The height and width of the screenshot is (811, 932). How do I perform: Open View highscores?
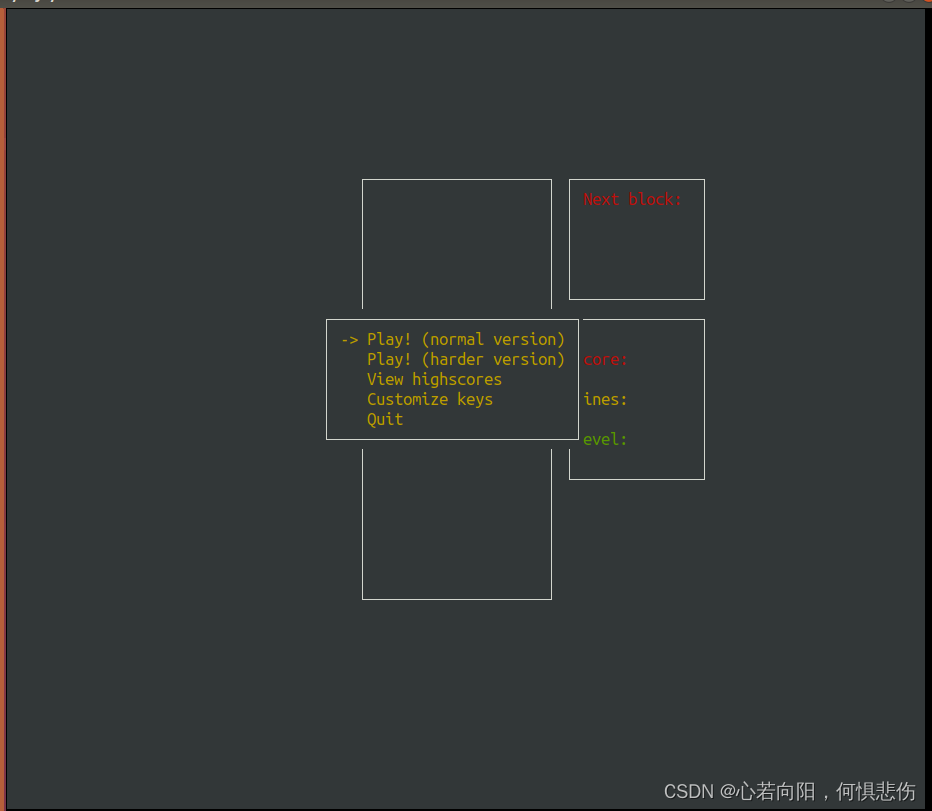coord(434,379)
